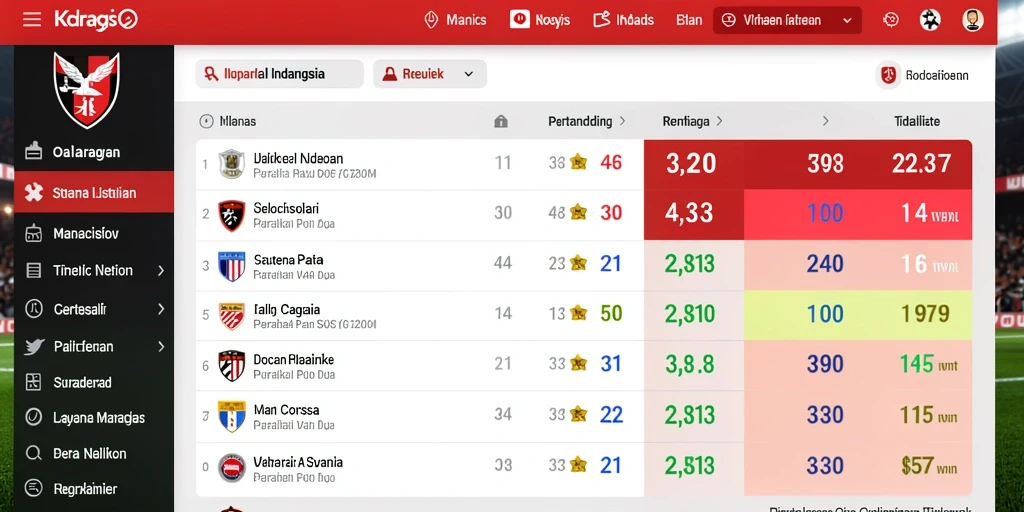
Task: Click the Layana Maragas check icon
Action: [x=33, y=417]
